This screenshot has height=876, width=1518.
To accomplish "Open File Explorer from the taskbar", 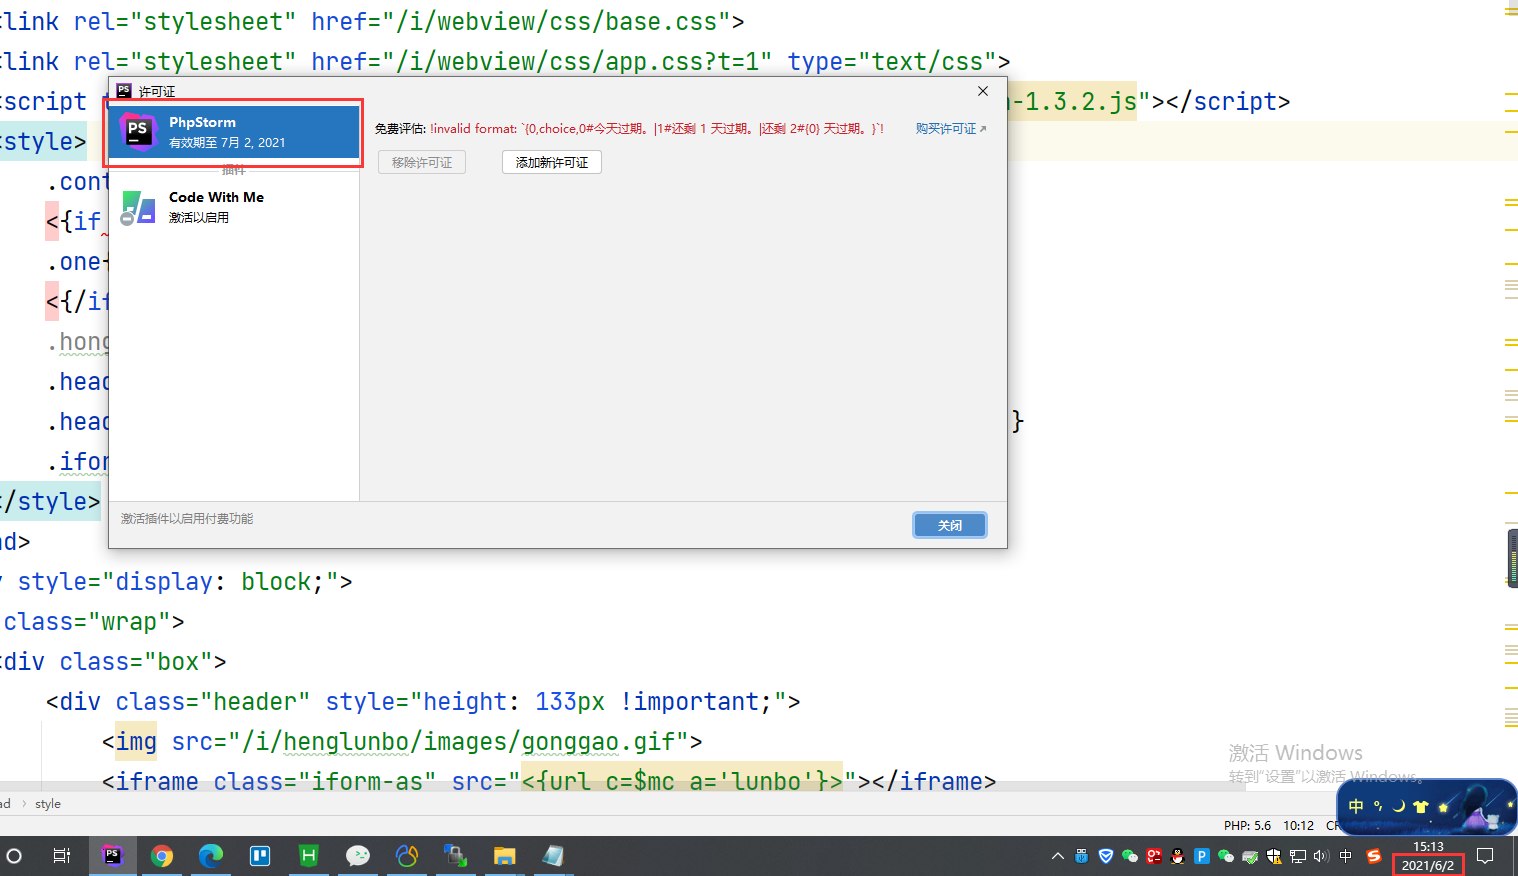I will [x=505, y=856].
